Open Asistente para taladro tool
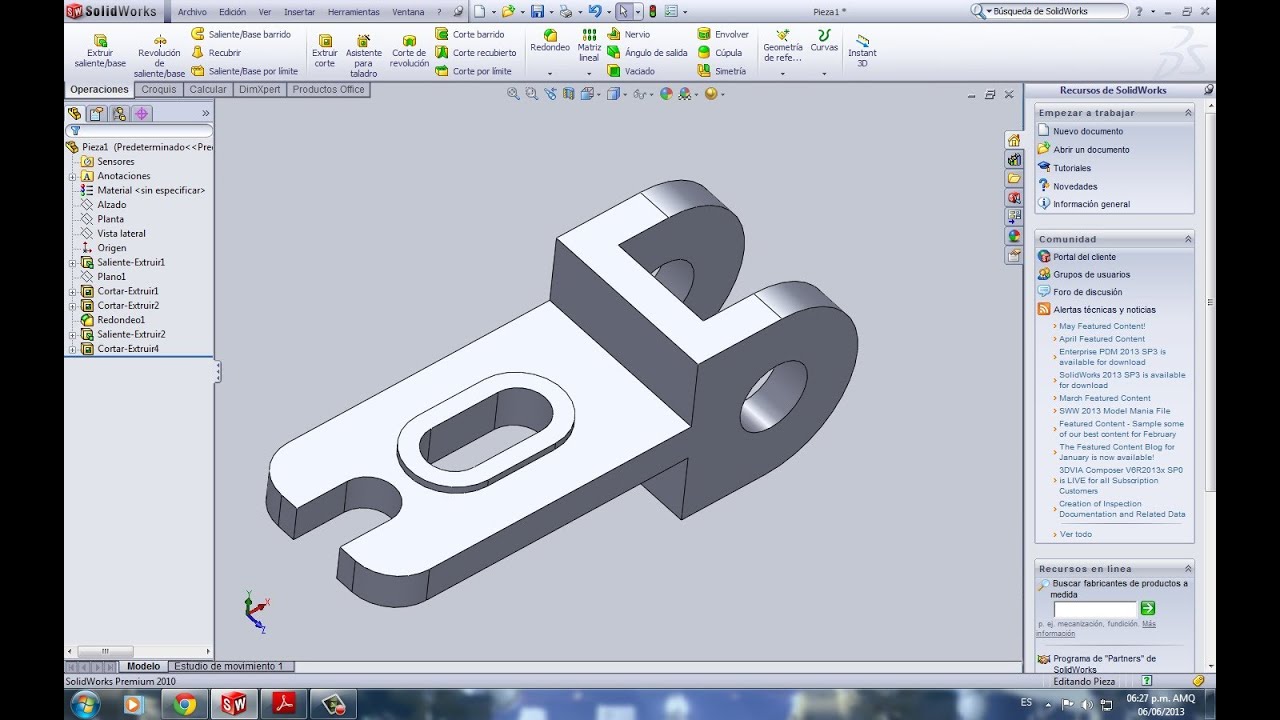Viewport: 1280px width, 720px height. pyautogui.click(x=364, y=55)
